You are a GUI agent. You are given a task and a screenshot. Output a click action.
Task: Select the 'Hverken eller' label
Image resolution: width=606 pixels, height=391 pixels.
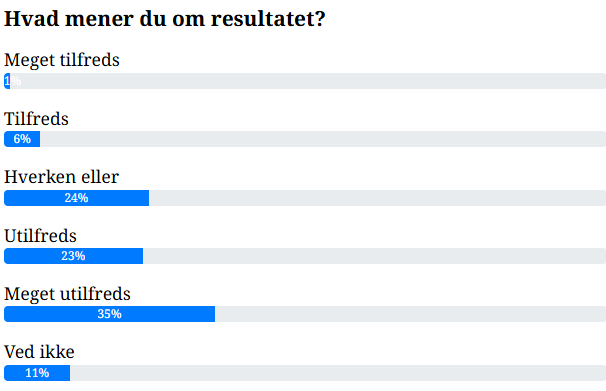pos(61,177)
